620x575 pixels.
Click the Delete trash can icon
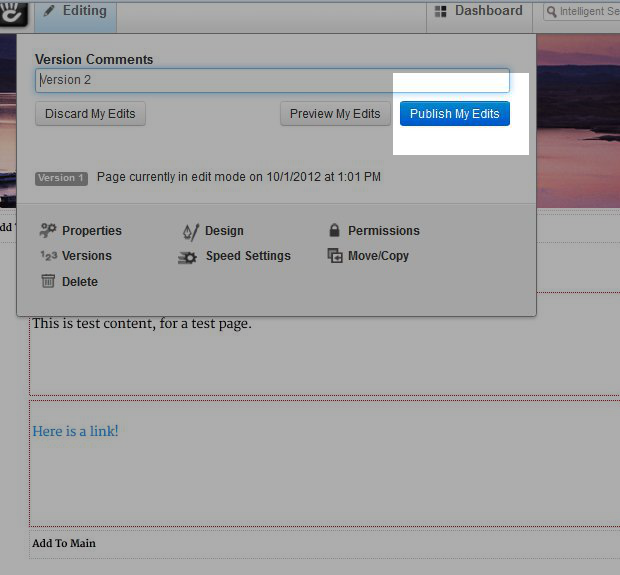[x=48, y=282]
